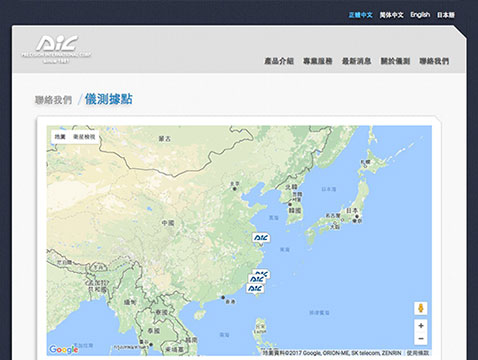Switch language to 简体中文
This screenshot has width=478, height=360.
tap(392, 15)
